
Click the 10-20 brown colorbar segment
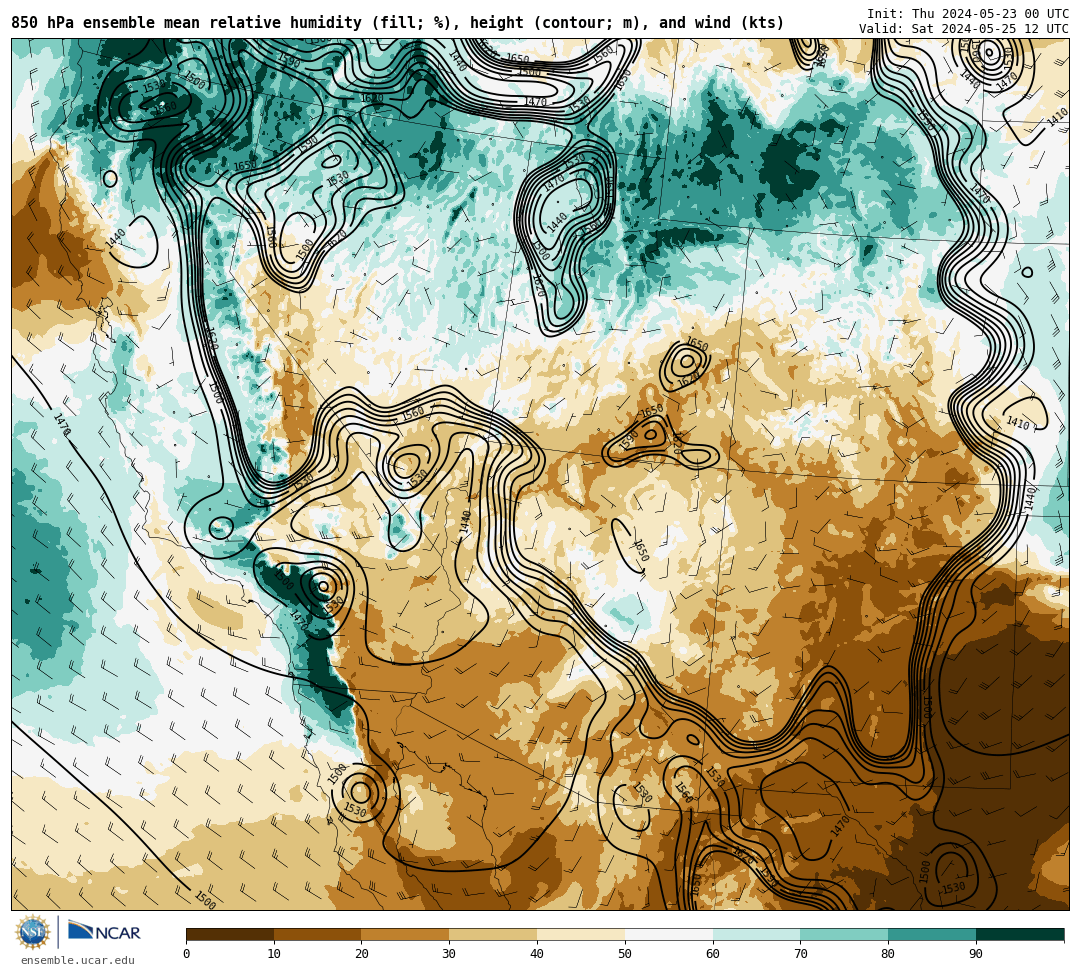318,934
